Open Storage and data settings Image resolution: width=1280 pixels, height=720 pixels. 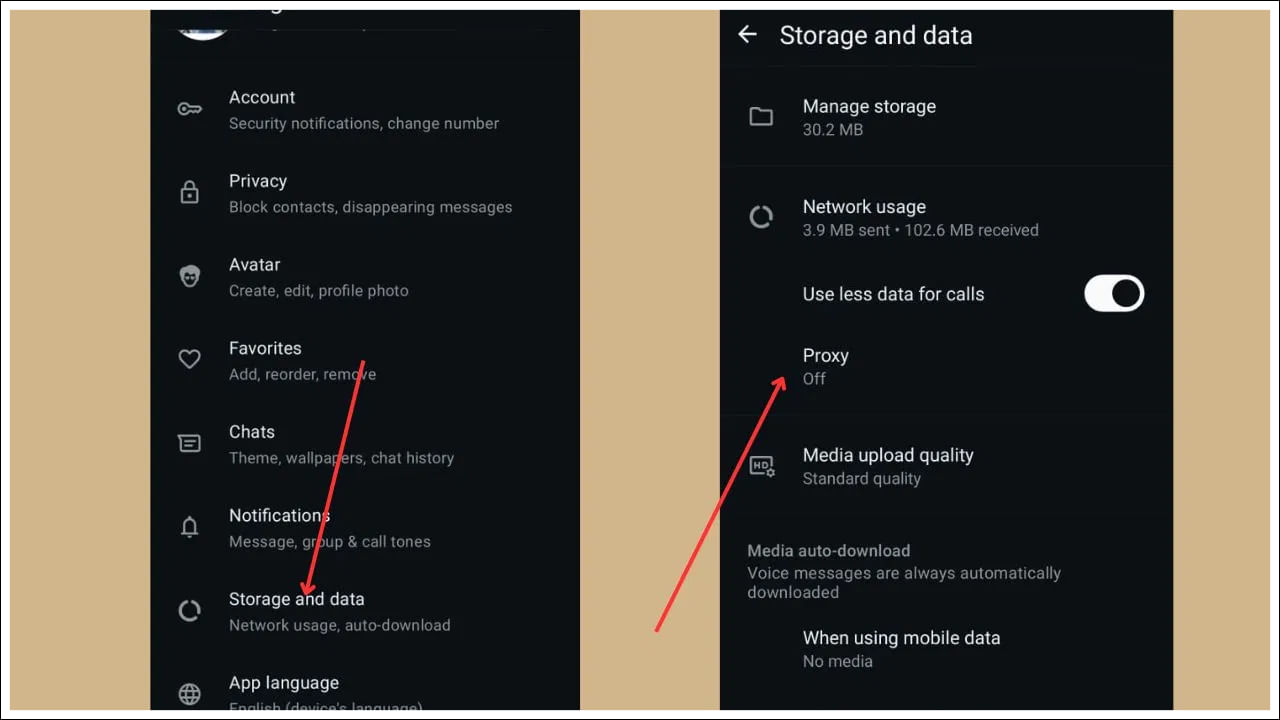[x=297, y=610]
